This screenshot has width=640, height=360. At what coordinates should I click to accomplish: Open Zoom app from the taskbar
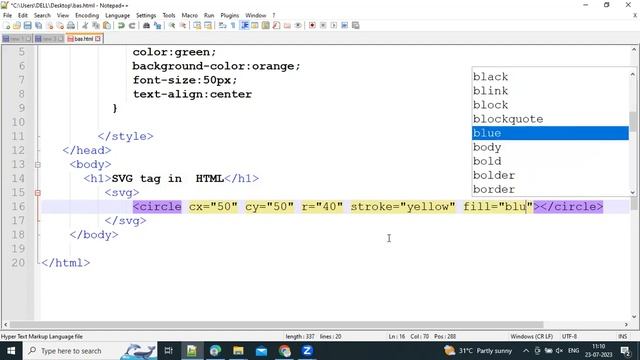coord(307,351)
